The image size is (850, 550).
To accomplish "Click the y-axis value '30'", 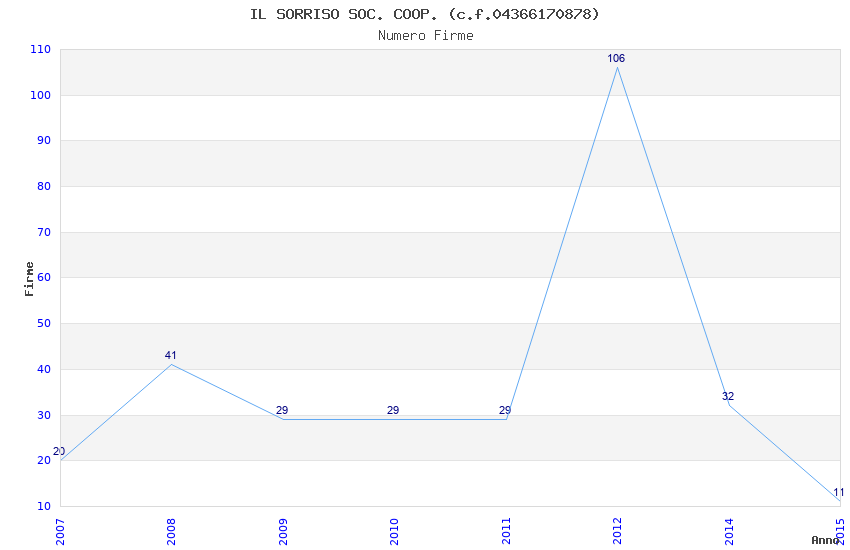I will [x=44, y=415].
